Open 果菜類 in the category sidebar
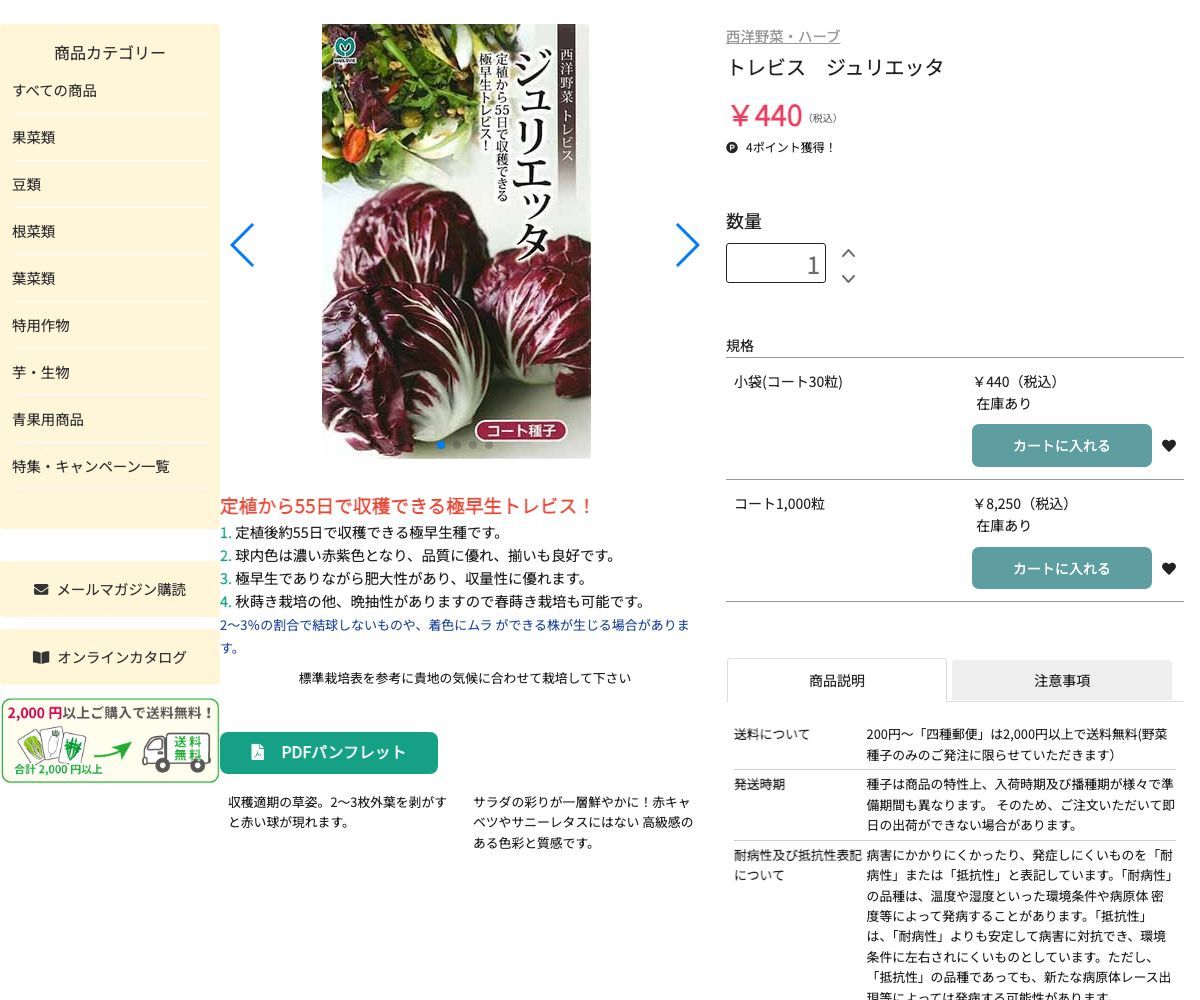The height and width of the screenshot is (1000, 1200). 34,138
